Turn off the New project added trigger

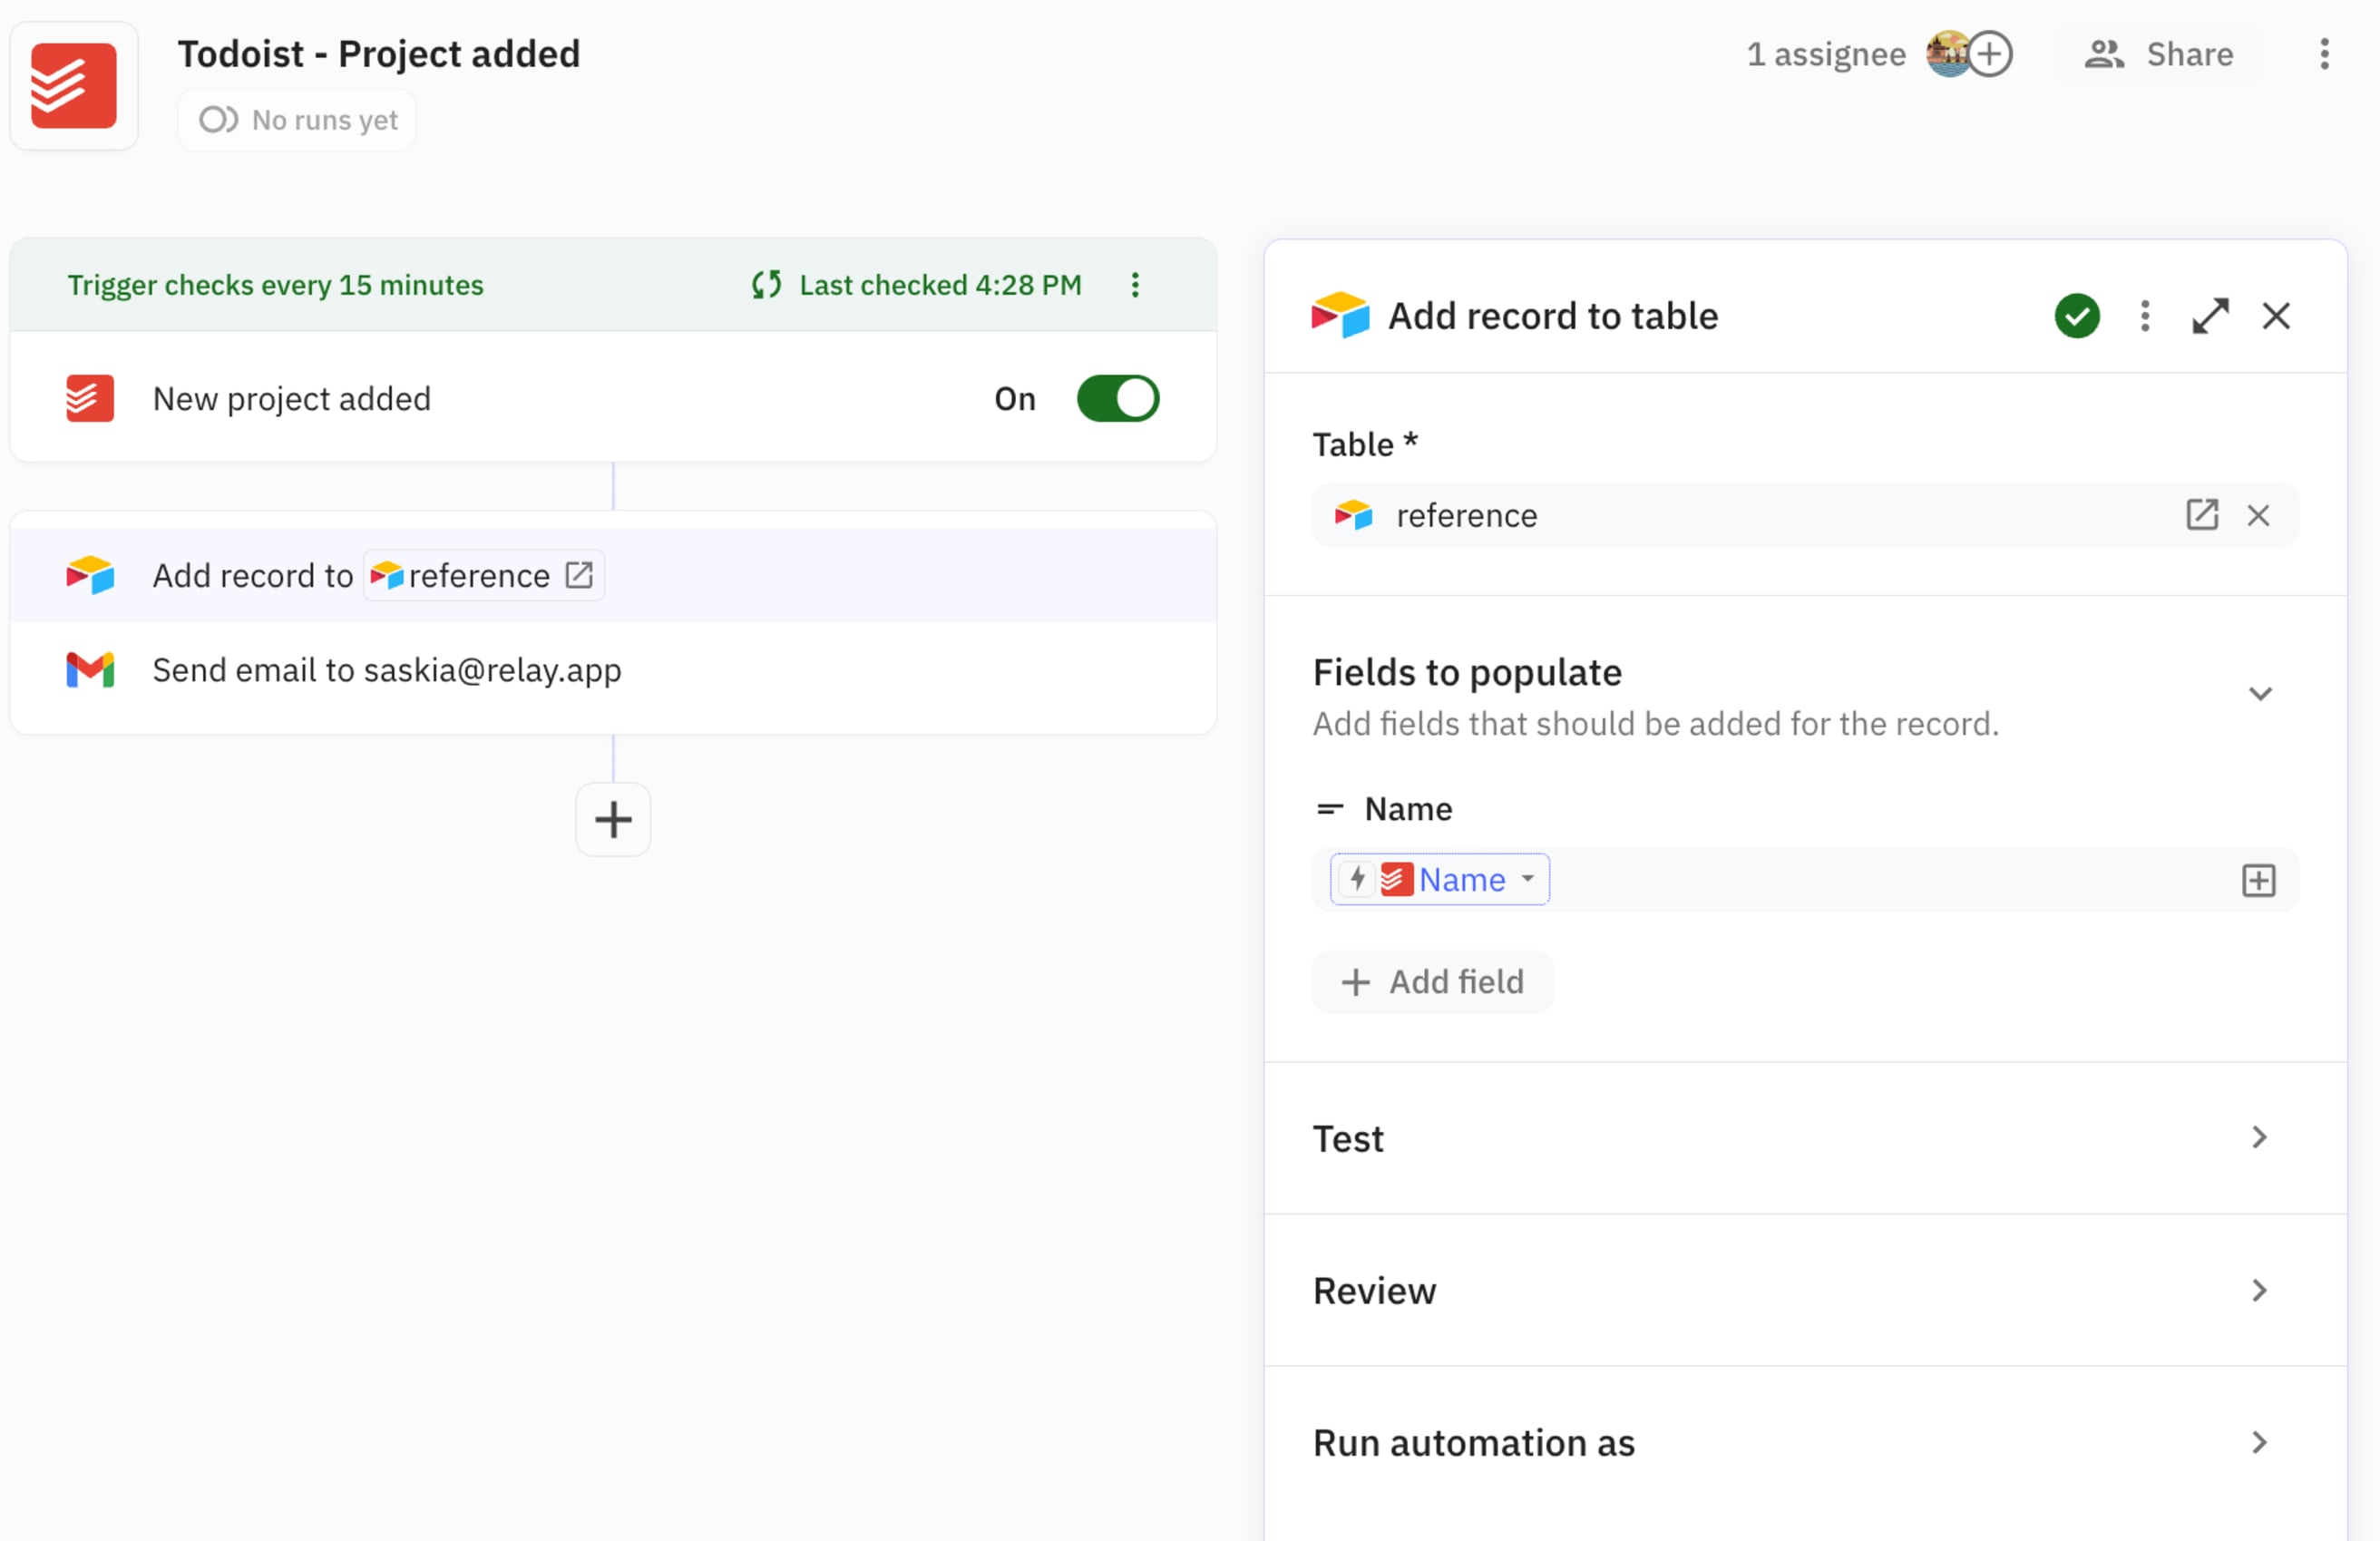click(1117, 398)
